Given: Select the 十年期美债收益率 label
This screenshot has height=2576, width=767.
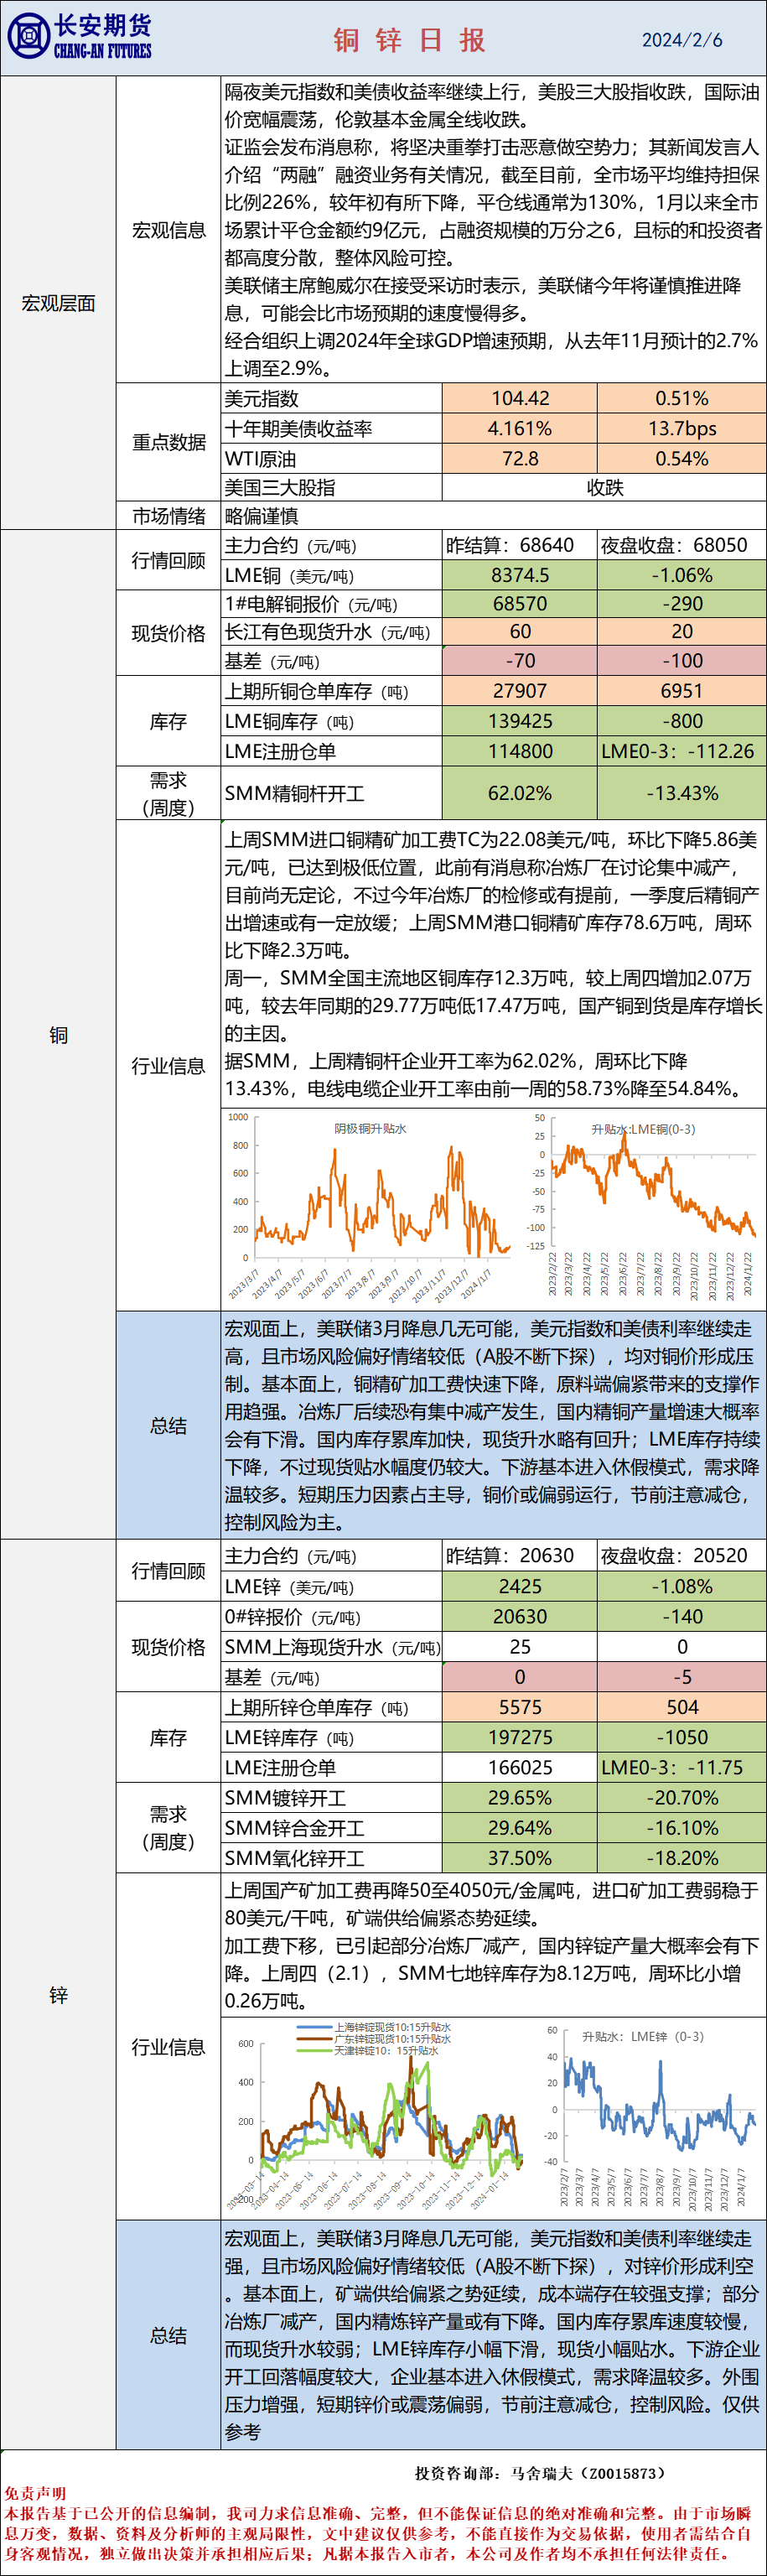Looking at the screenshot, I should [x=298, y=428].
